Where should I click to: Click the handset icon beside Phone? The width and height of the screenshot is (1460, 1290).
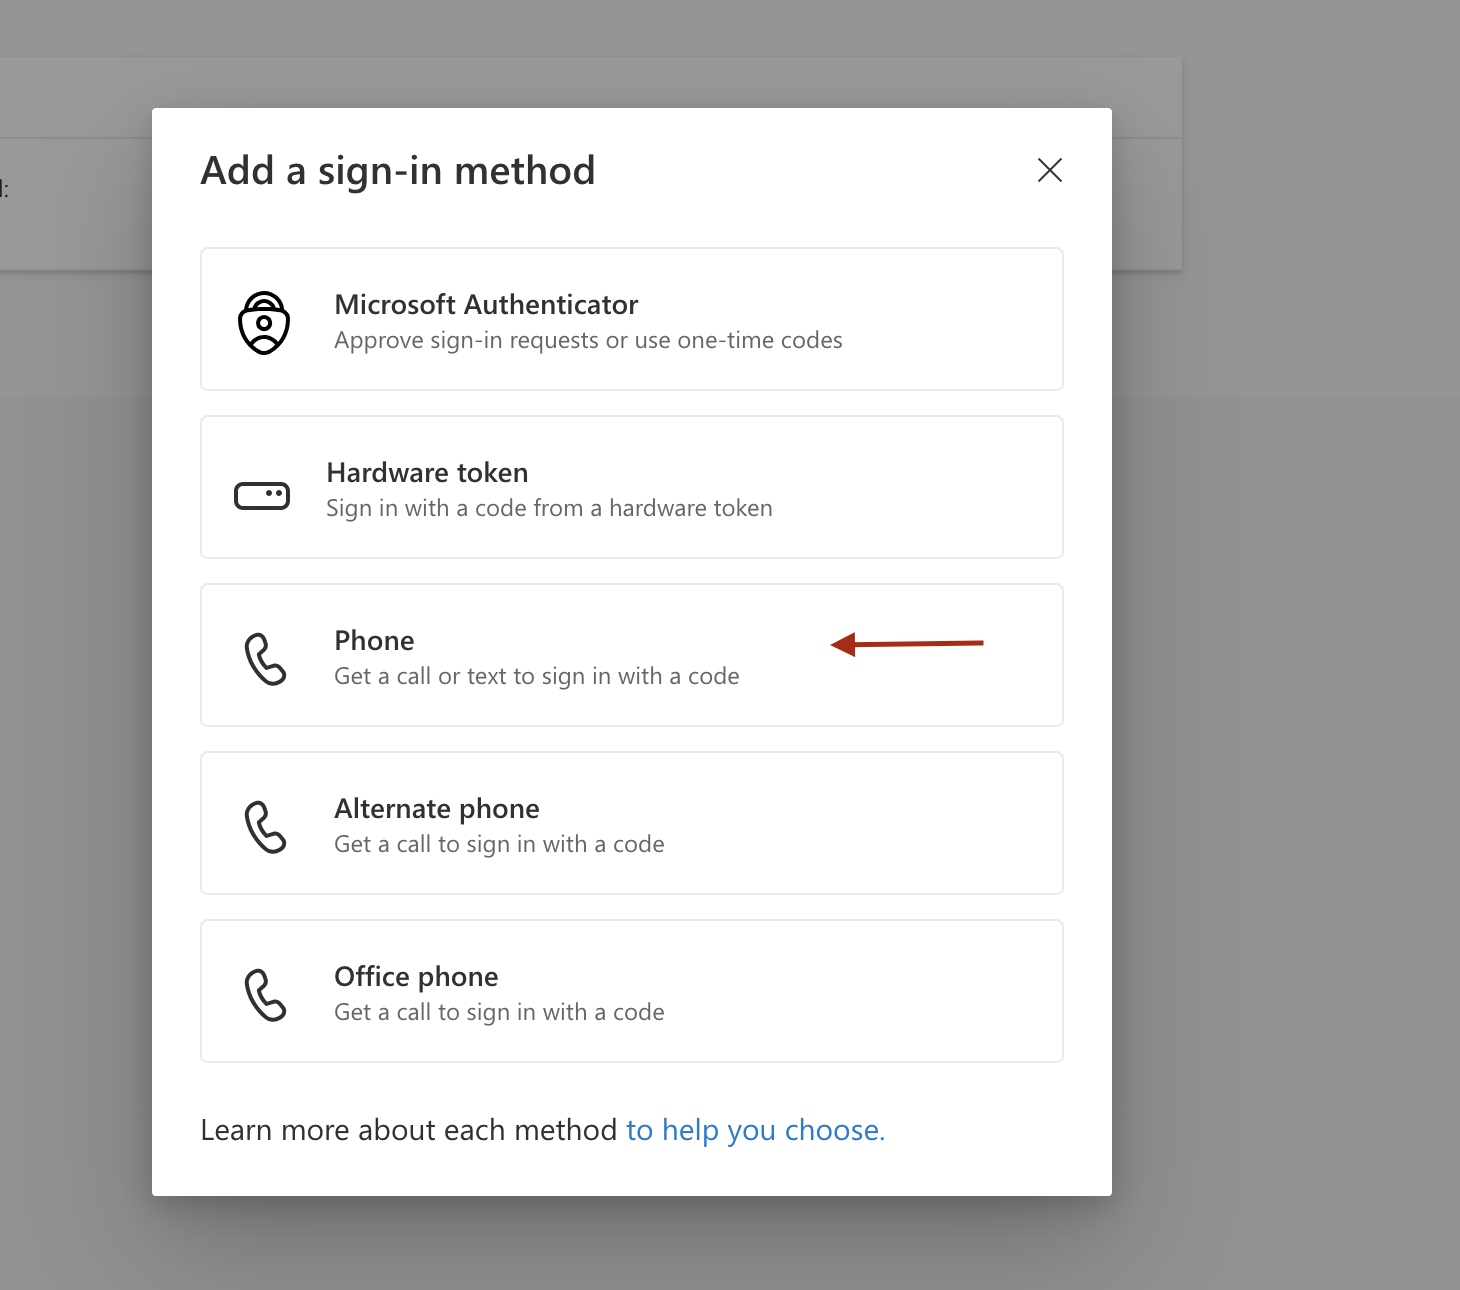point(265,658)
